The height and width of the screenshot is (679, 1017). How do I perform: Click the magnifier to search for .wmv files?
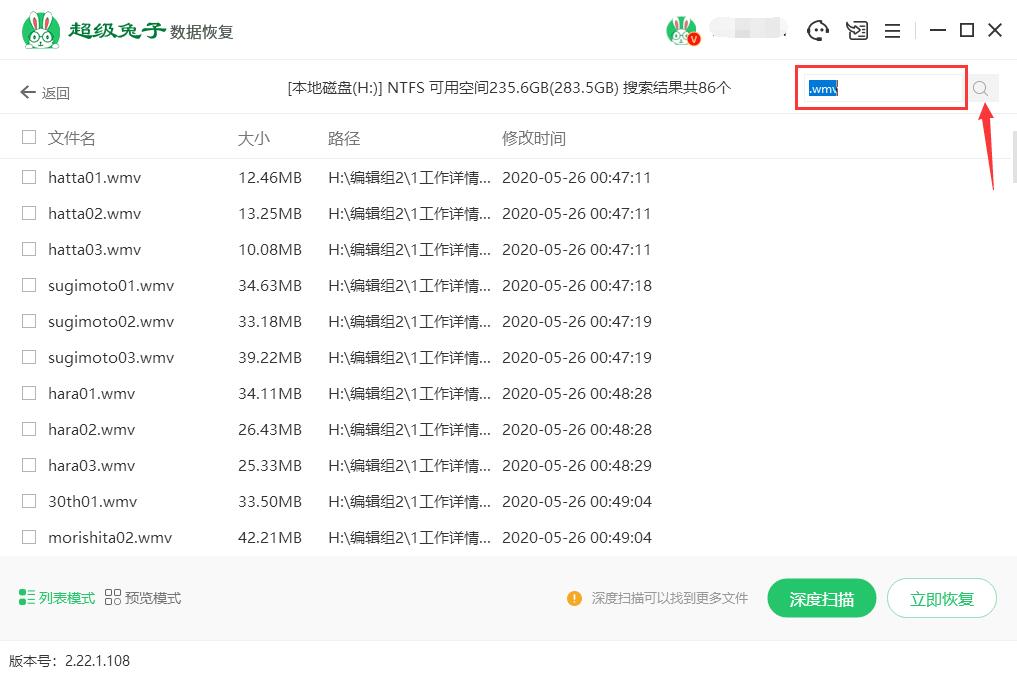(980, 88)
